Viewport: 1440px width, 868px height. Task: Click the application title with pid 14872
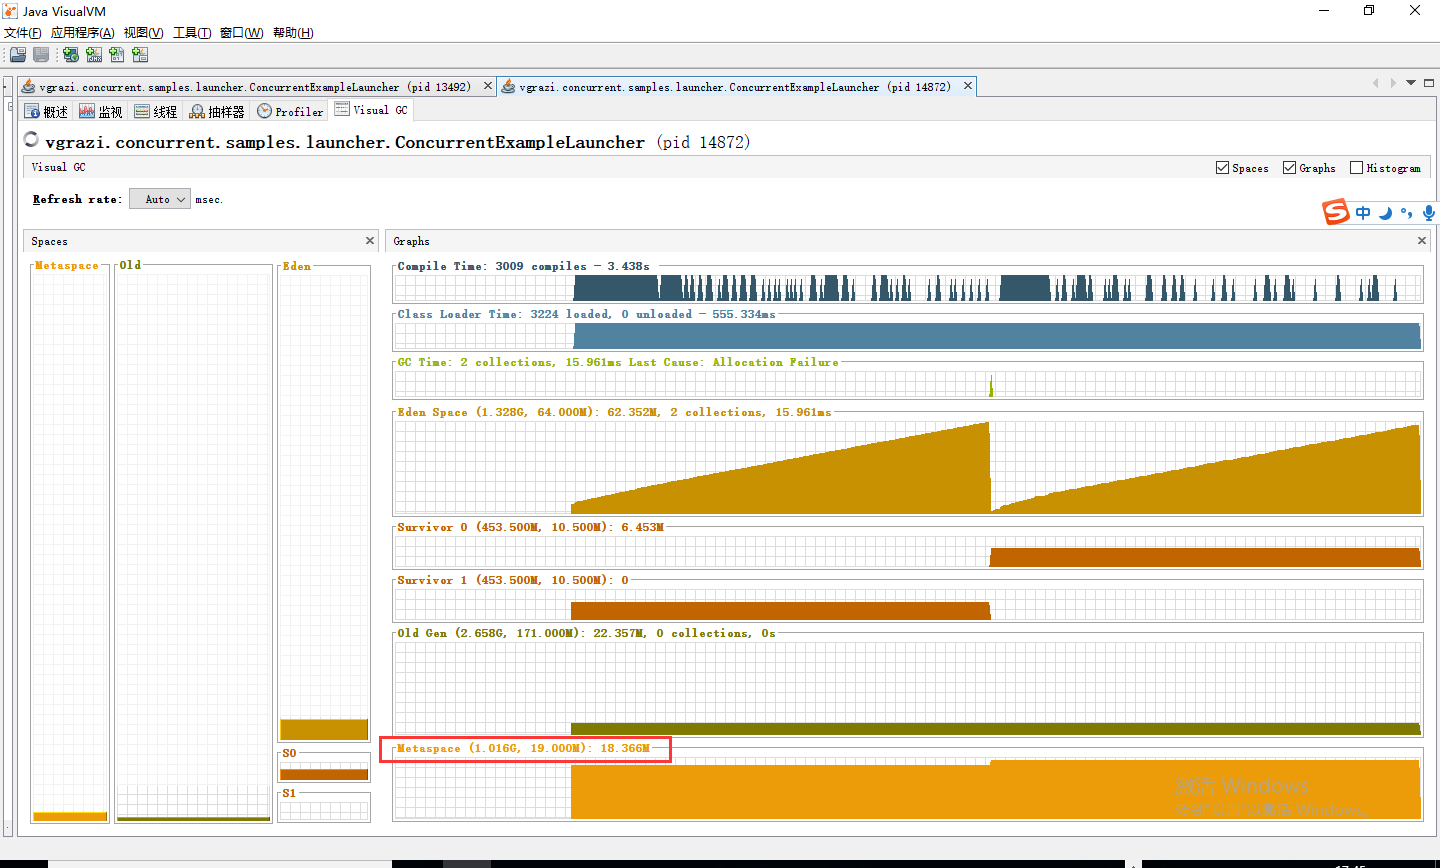[x=398, y=142]
